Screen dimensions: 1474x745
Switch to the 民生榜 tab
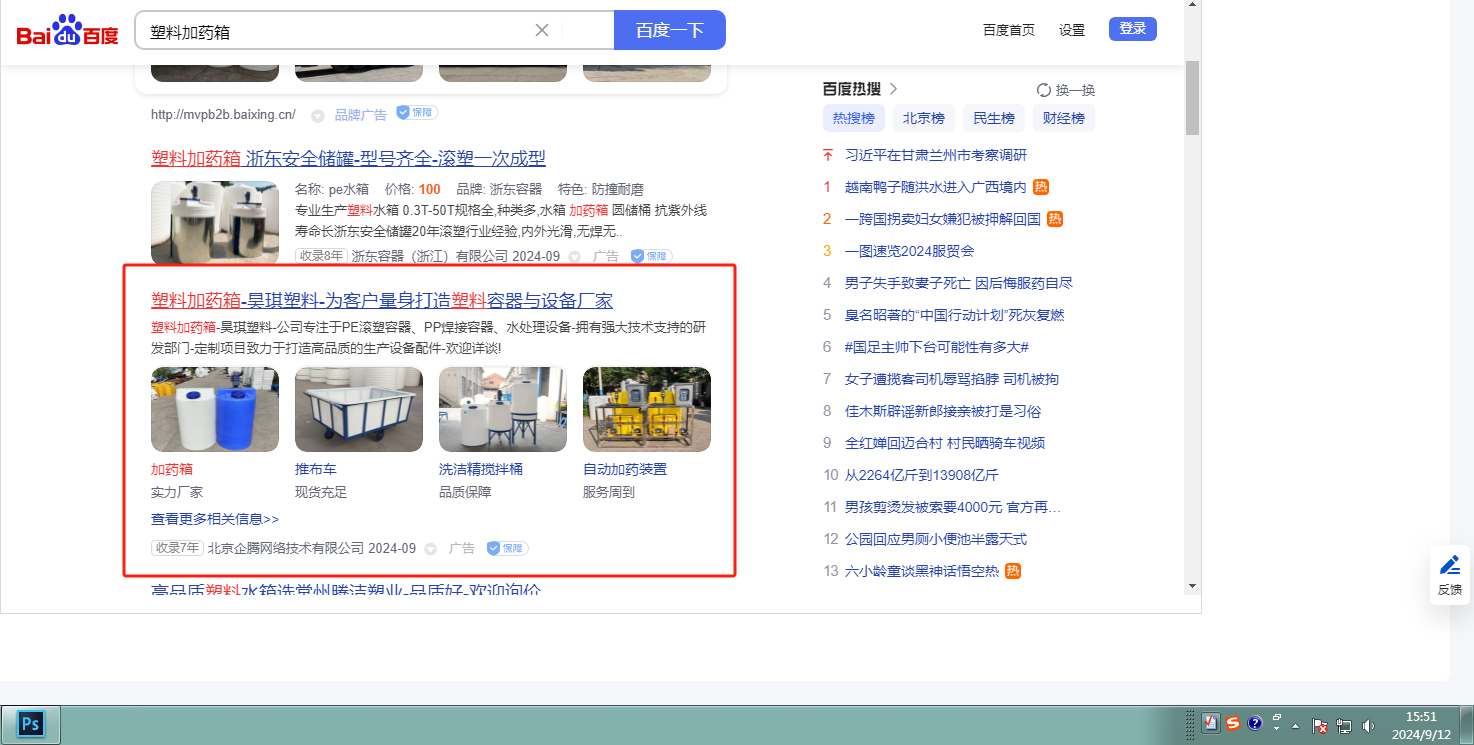coord(994,118)
